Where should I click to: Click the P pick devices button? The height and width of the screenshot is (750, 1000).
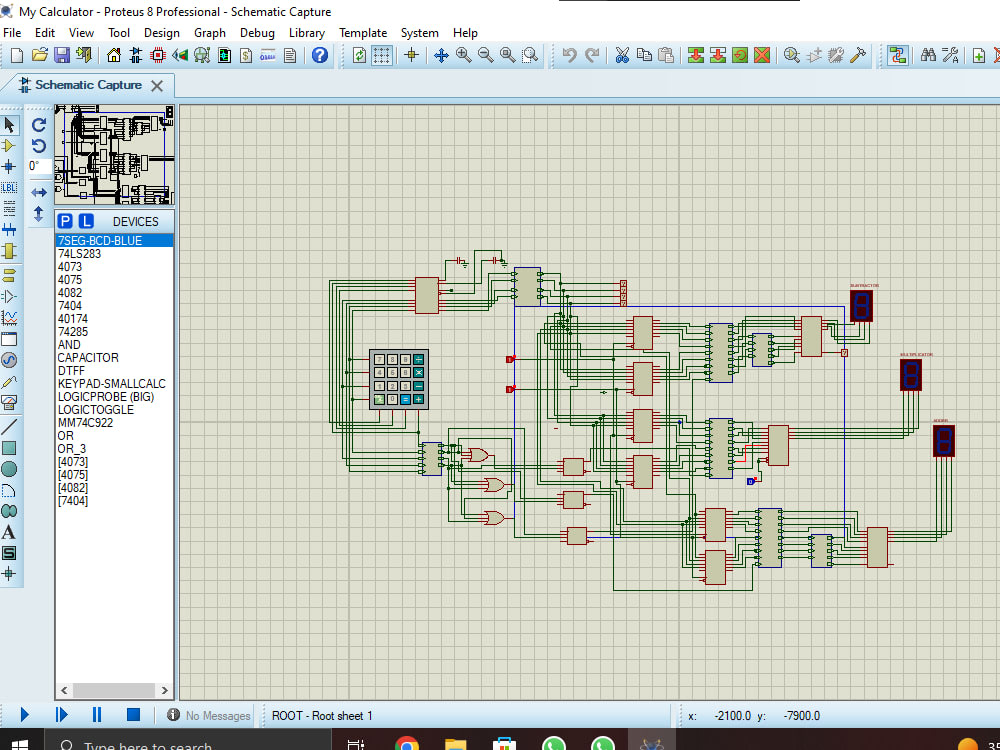click(65, 221)
